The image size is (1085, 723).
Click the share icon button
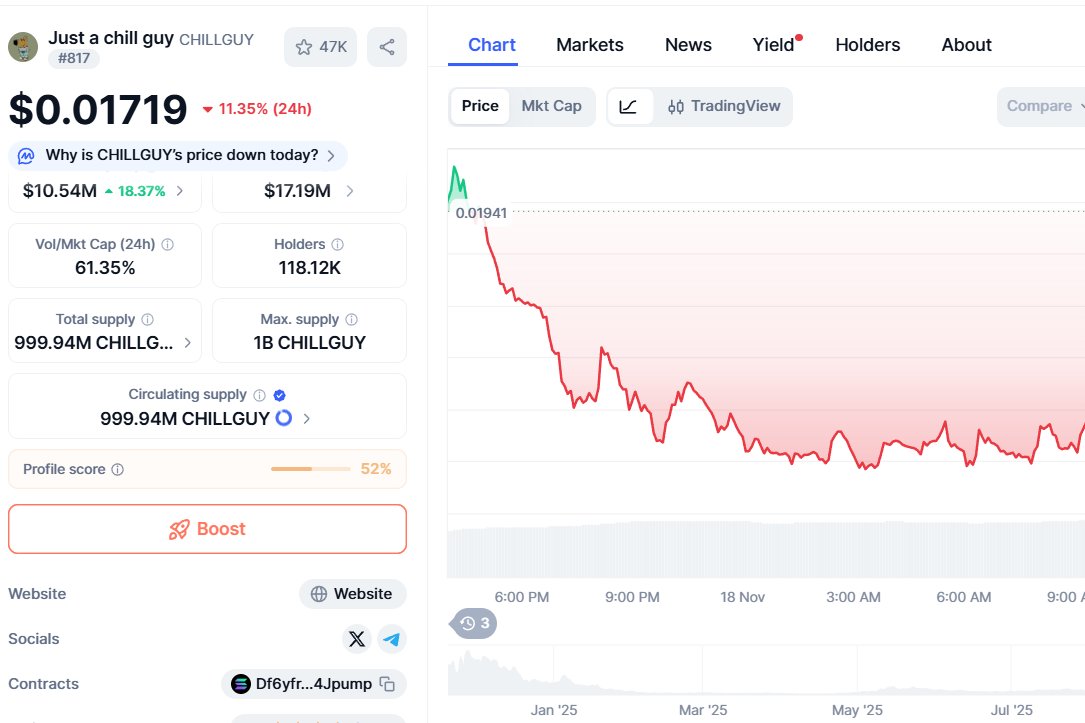pos(387,47)
